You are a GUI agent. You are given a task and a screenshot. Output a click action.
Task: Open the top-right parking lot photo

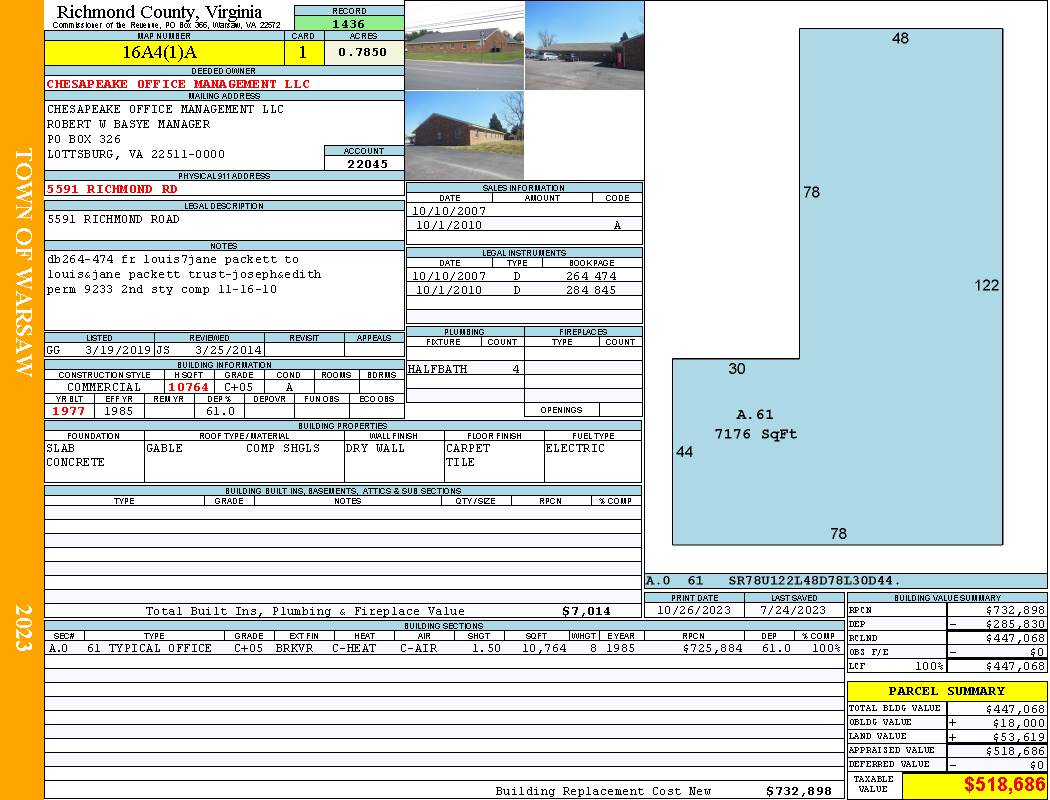tap(583, 45)
